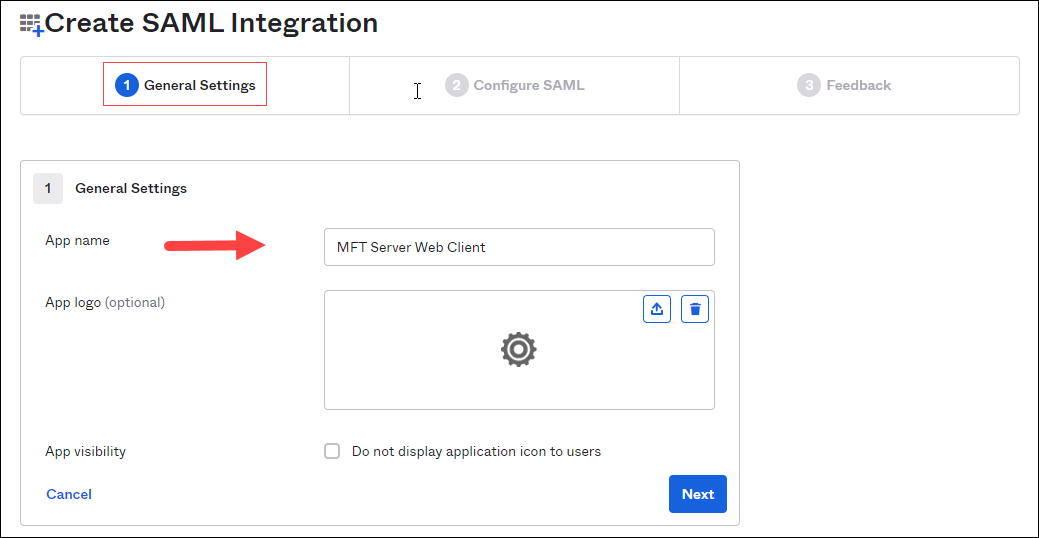Click the app grid icon beside the page title
This screenshot has height=538, width=1039.
click(31, 24)
